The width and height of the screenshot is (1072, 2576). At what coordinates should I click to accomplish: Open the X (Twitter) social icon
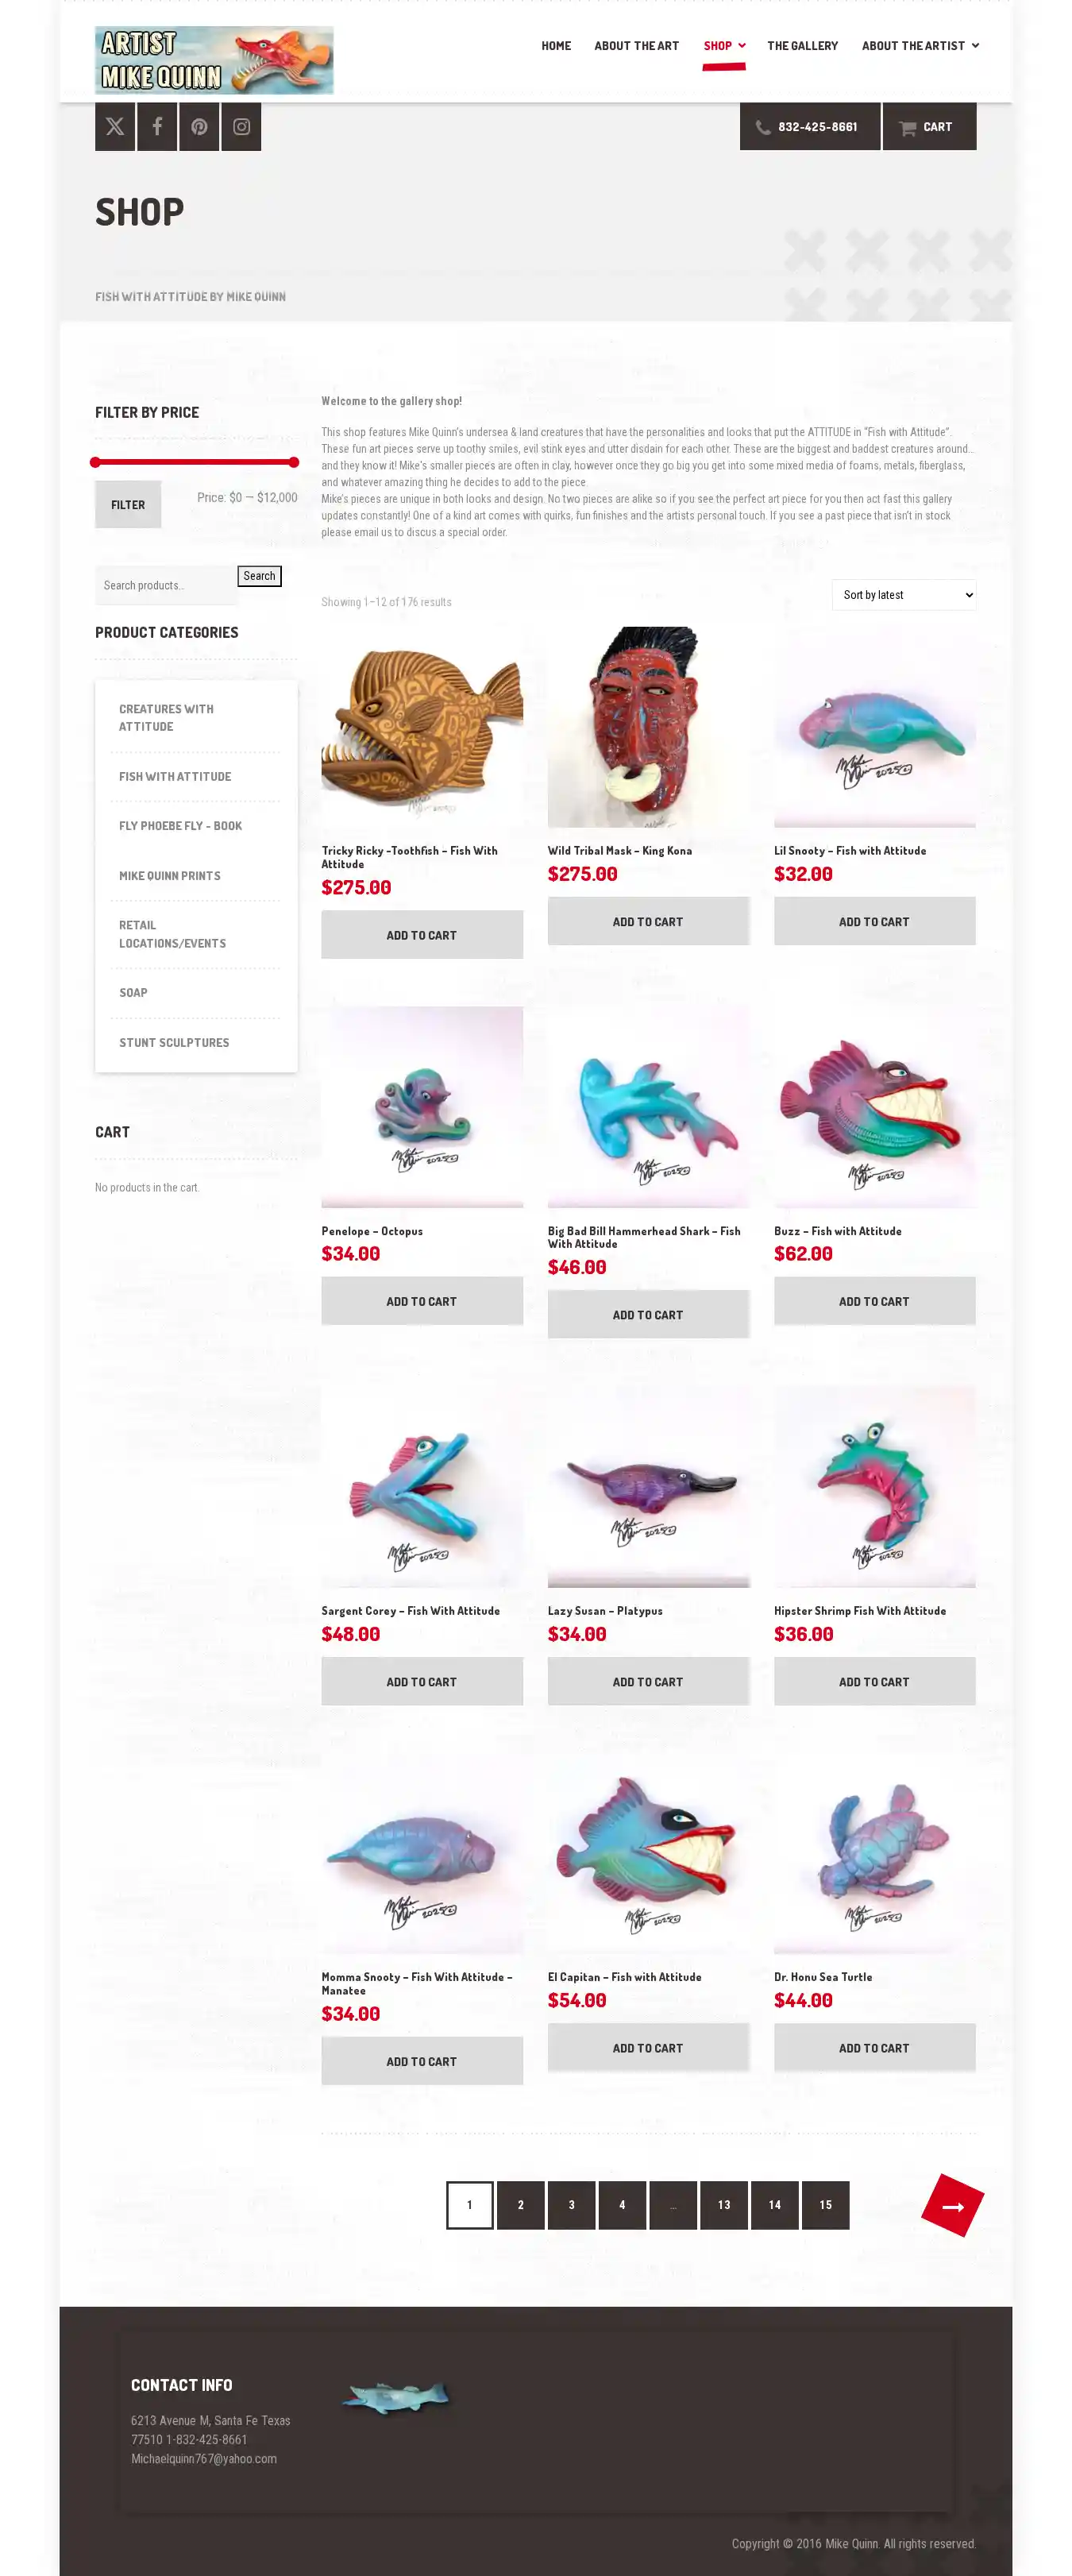tap(115, 127)
